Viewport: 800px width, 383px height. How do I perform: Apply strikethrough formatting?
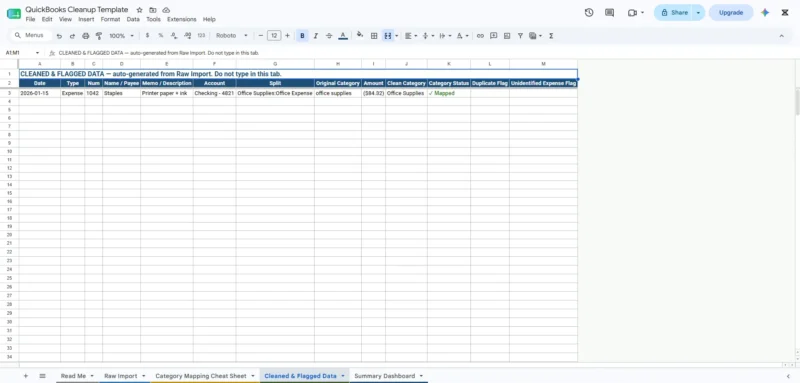point(329,36)
